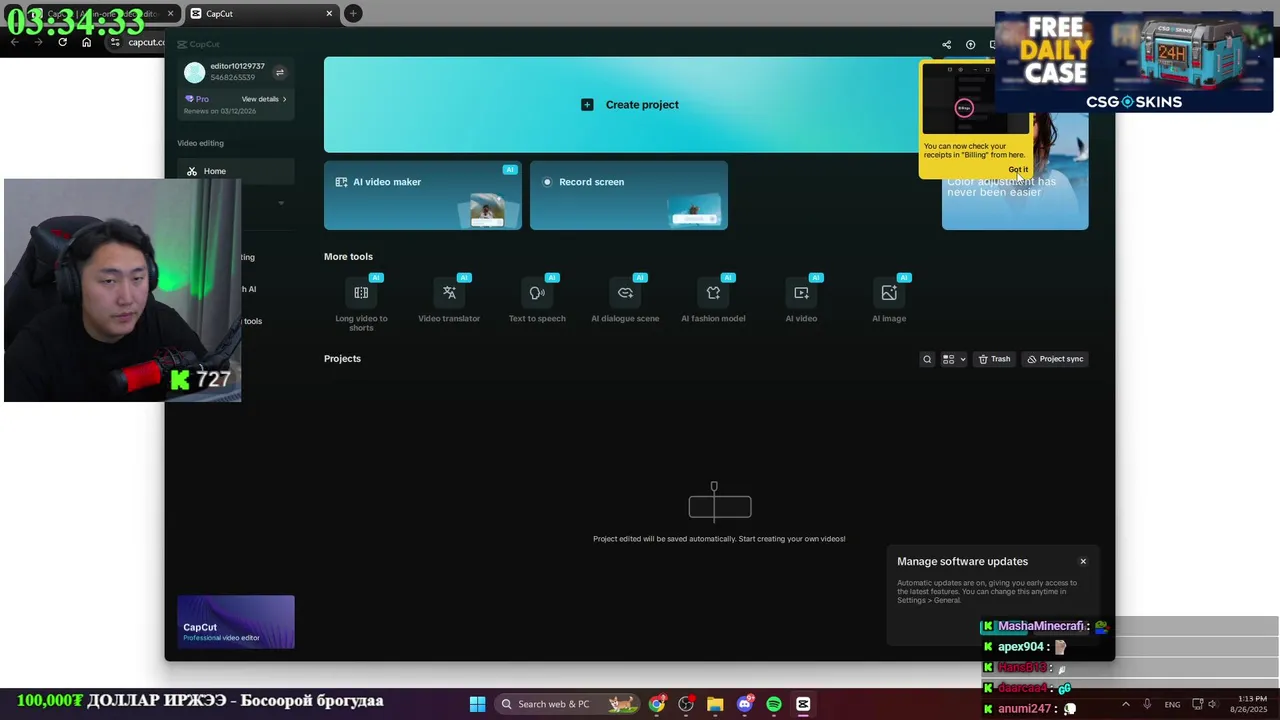Open Discord from taskbar
Viewport: 1280px width, 720px height.
click(x=744, y=704)
